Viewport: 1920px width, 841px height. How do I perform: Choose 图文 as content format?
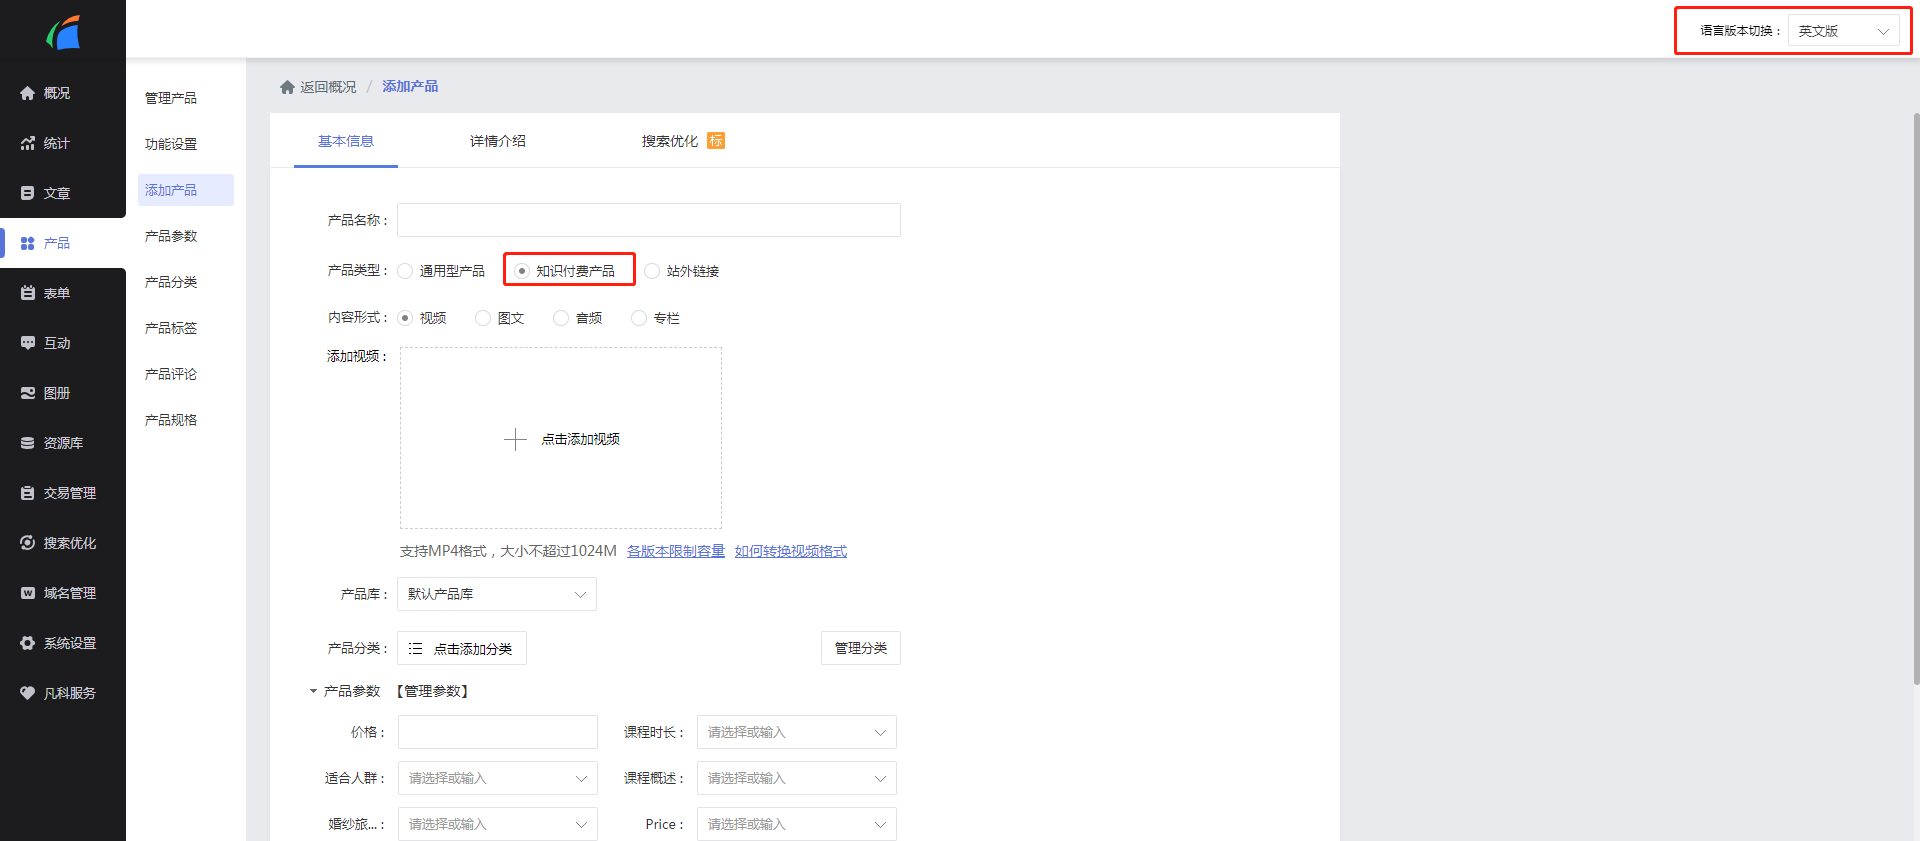click(x=483, y=318)
